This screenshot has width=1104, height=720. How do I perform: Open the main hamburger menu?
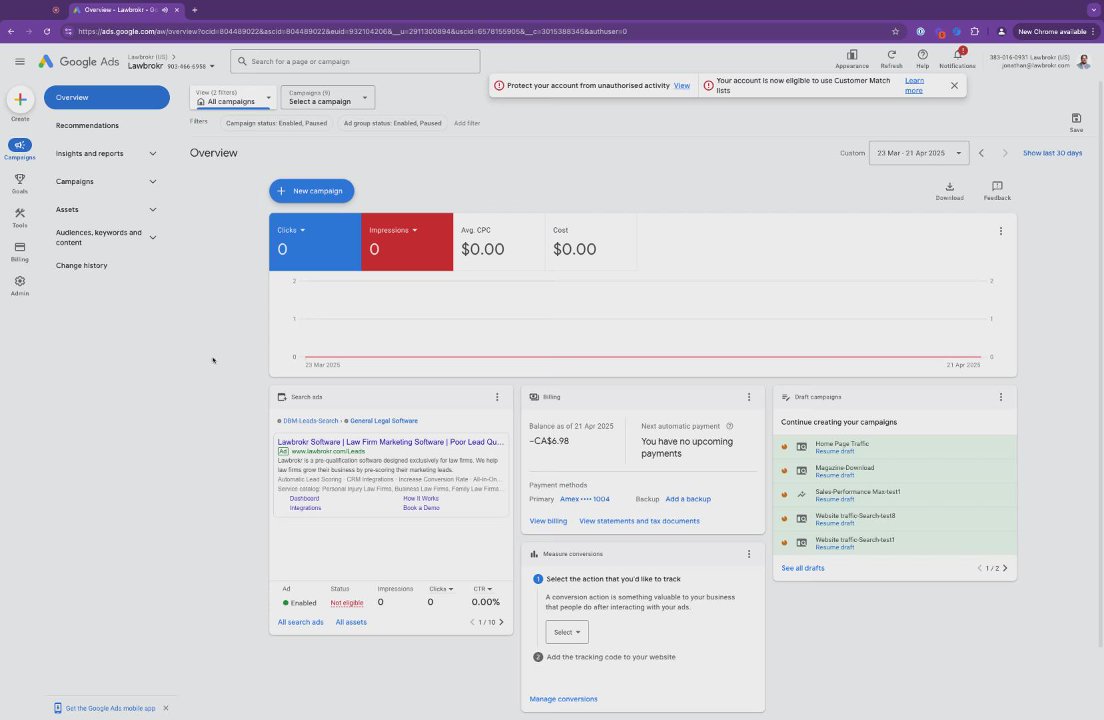coord(20,62)
